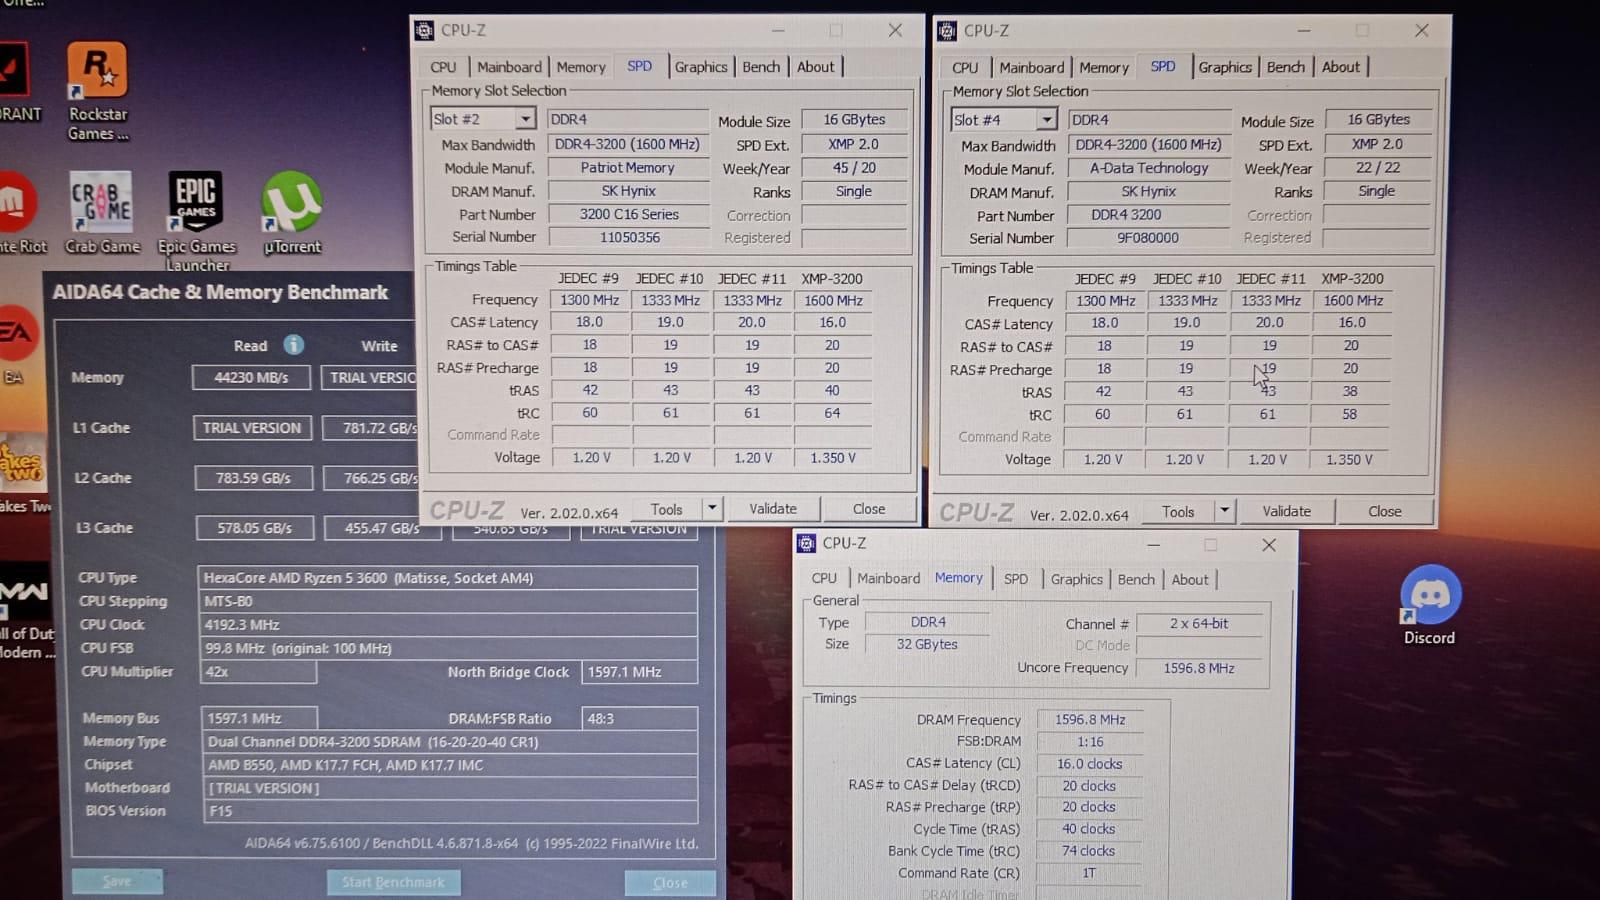Open the Epic Games Launcher shortcut
The image size is (1600, 900).
coord(196,220)
